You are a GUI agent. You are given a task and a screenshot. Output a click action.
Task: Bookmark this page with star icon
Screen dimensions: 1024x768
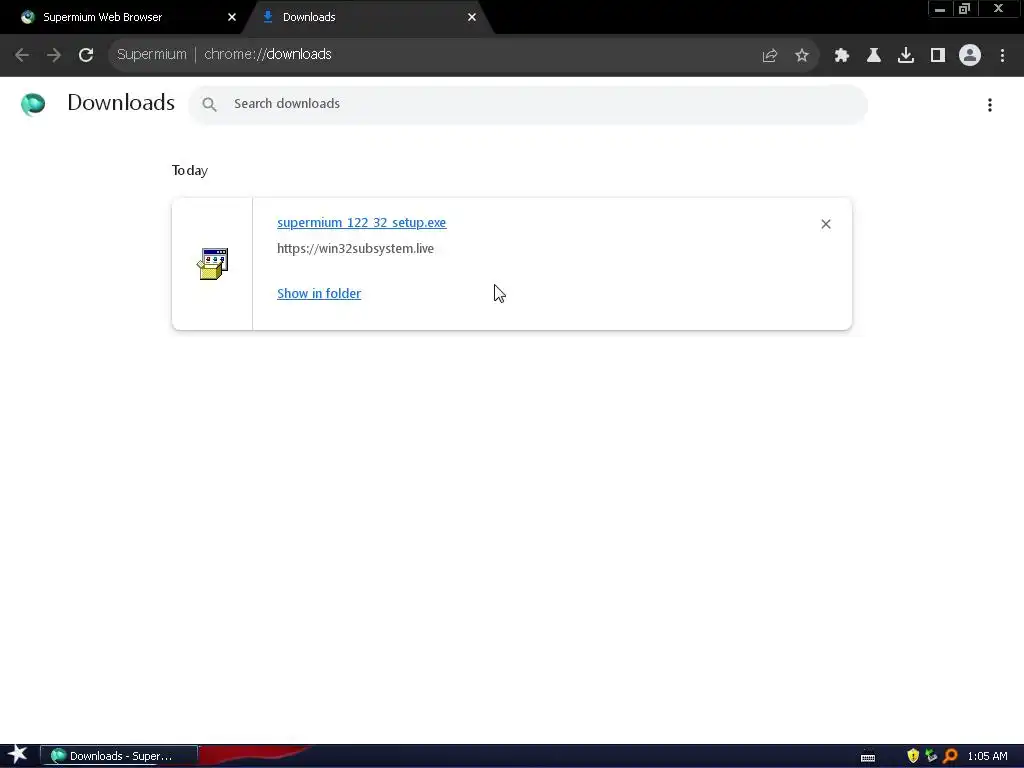(x=802, y=56)
